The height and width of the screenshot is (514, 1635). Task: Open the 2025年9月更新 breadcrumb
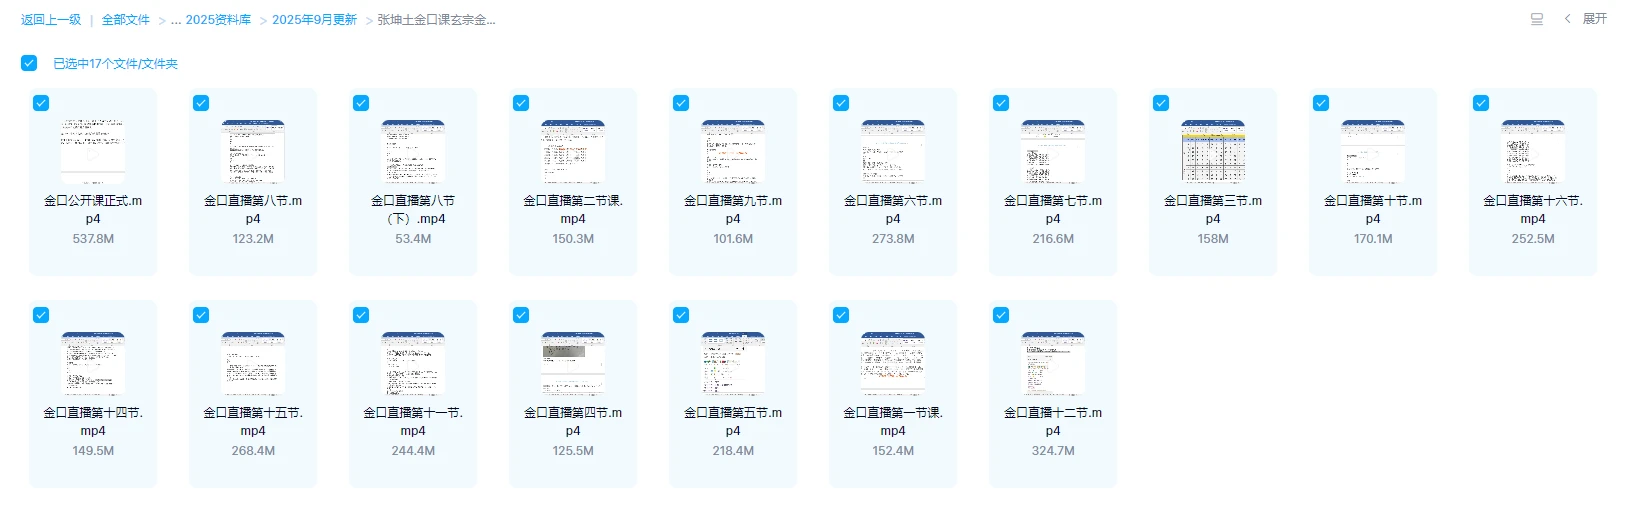click(x=314, y=20)
